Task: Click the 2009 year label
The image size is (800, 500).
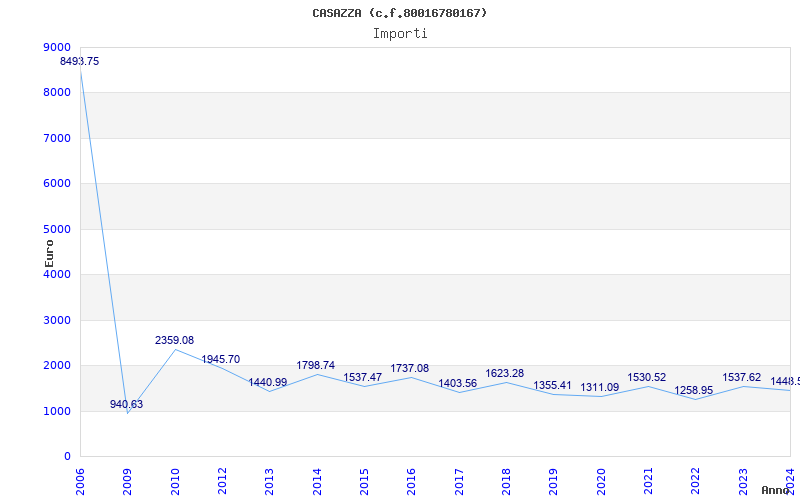Action: point(128,482)
